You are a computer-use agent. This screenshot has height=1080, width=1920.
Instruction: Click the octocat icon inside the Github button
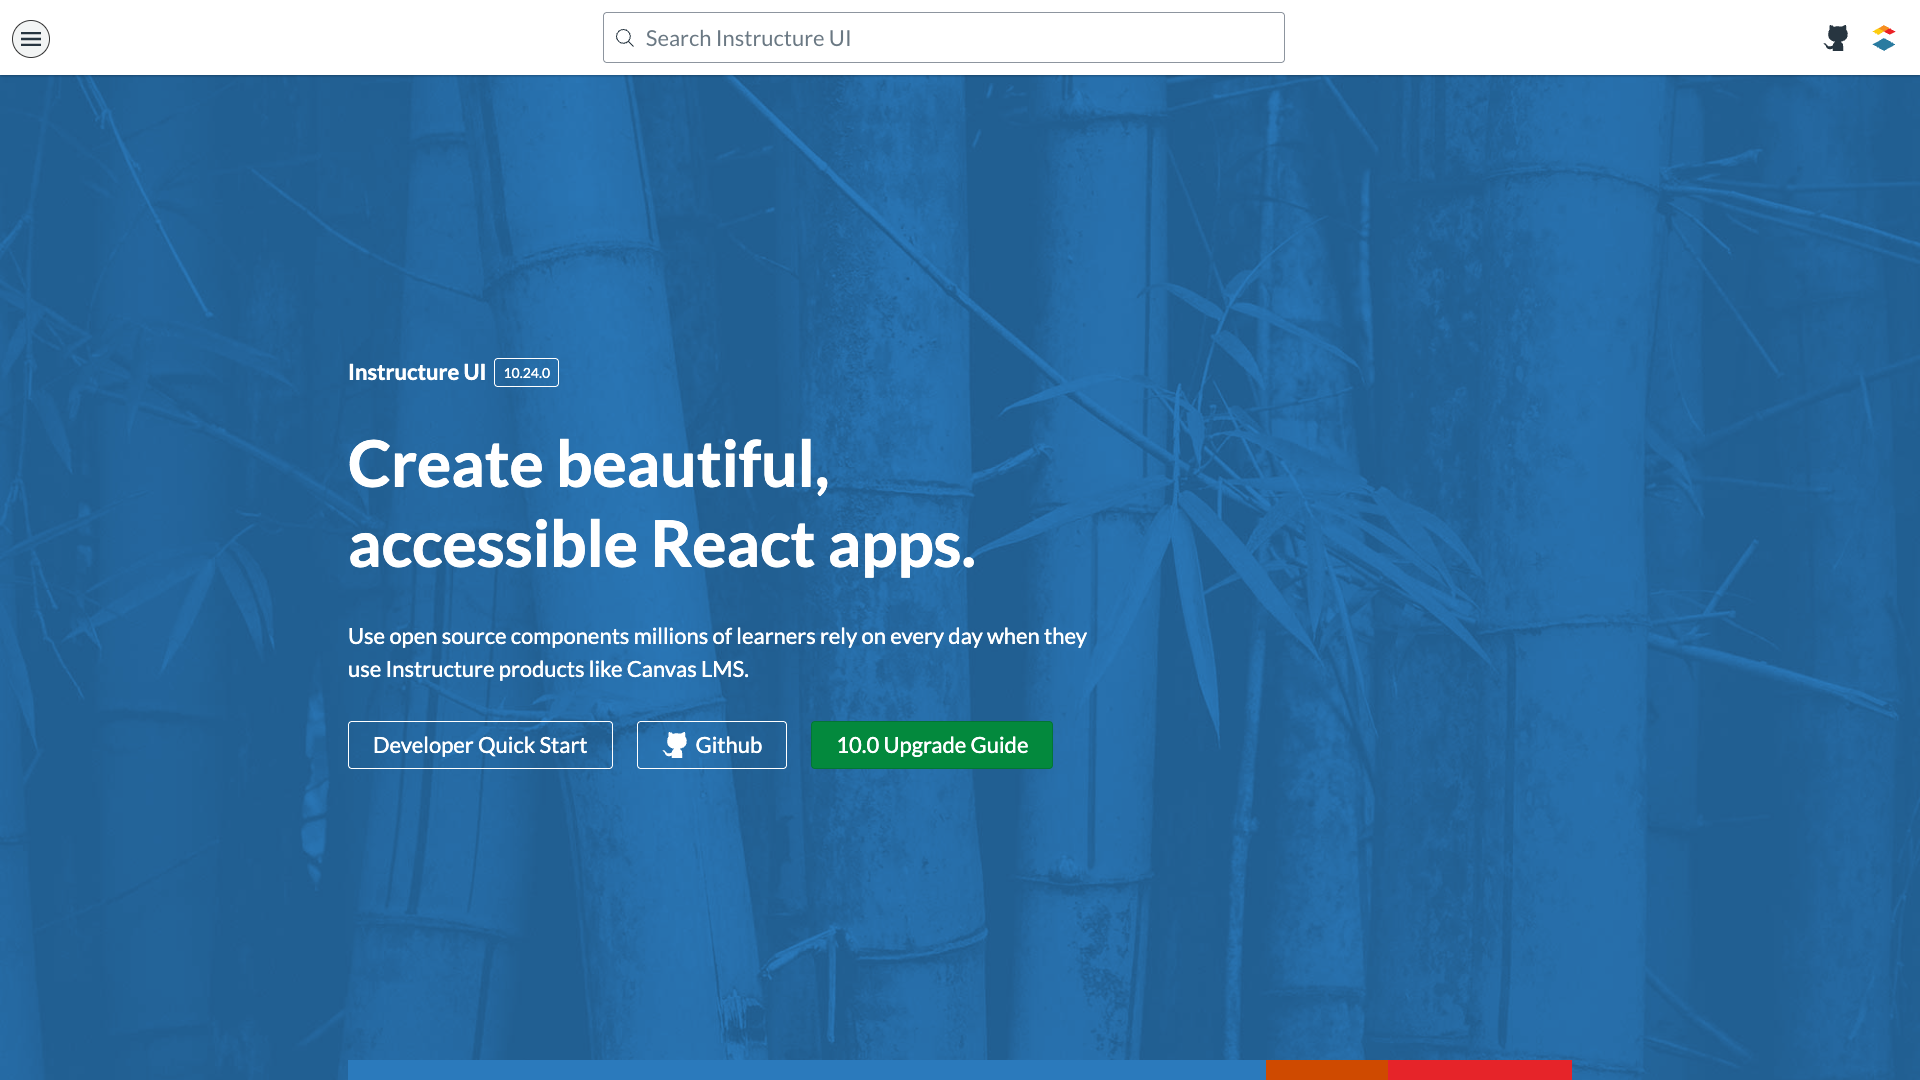(676, 744)
